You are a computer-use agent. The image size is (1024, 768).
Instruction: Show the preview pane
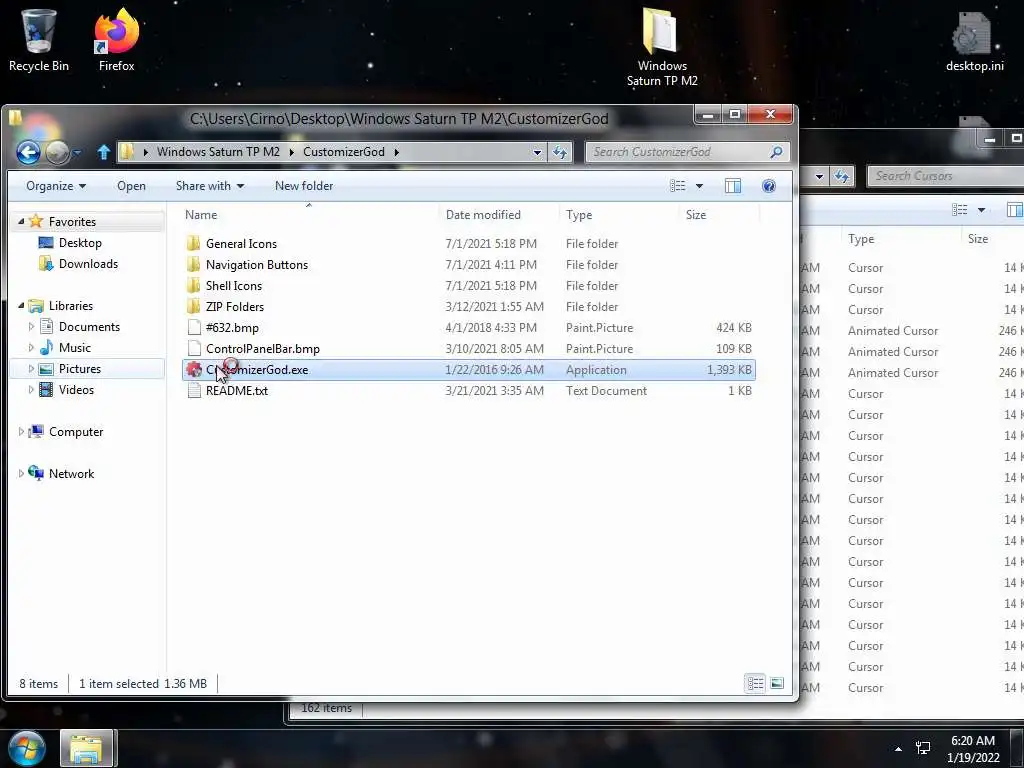[733, 186]
